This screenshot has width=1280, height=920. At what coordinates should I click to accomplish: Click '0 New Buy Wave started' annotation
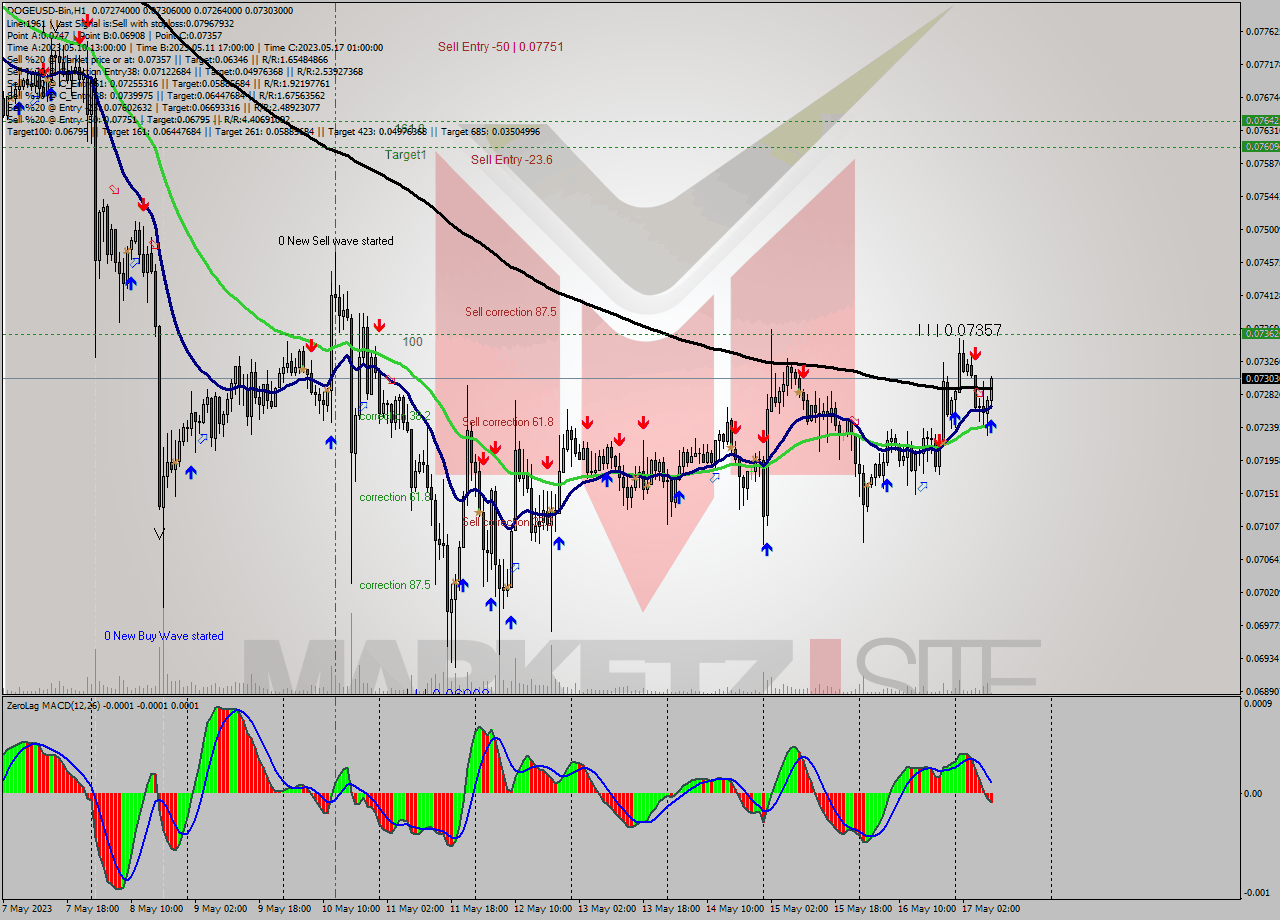(164, 636)
